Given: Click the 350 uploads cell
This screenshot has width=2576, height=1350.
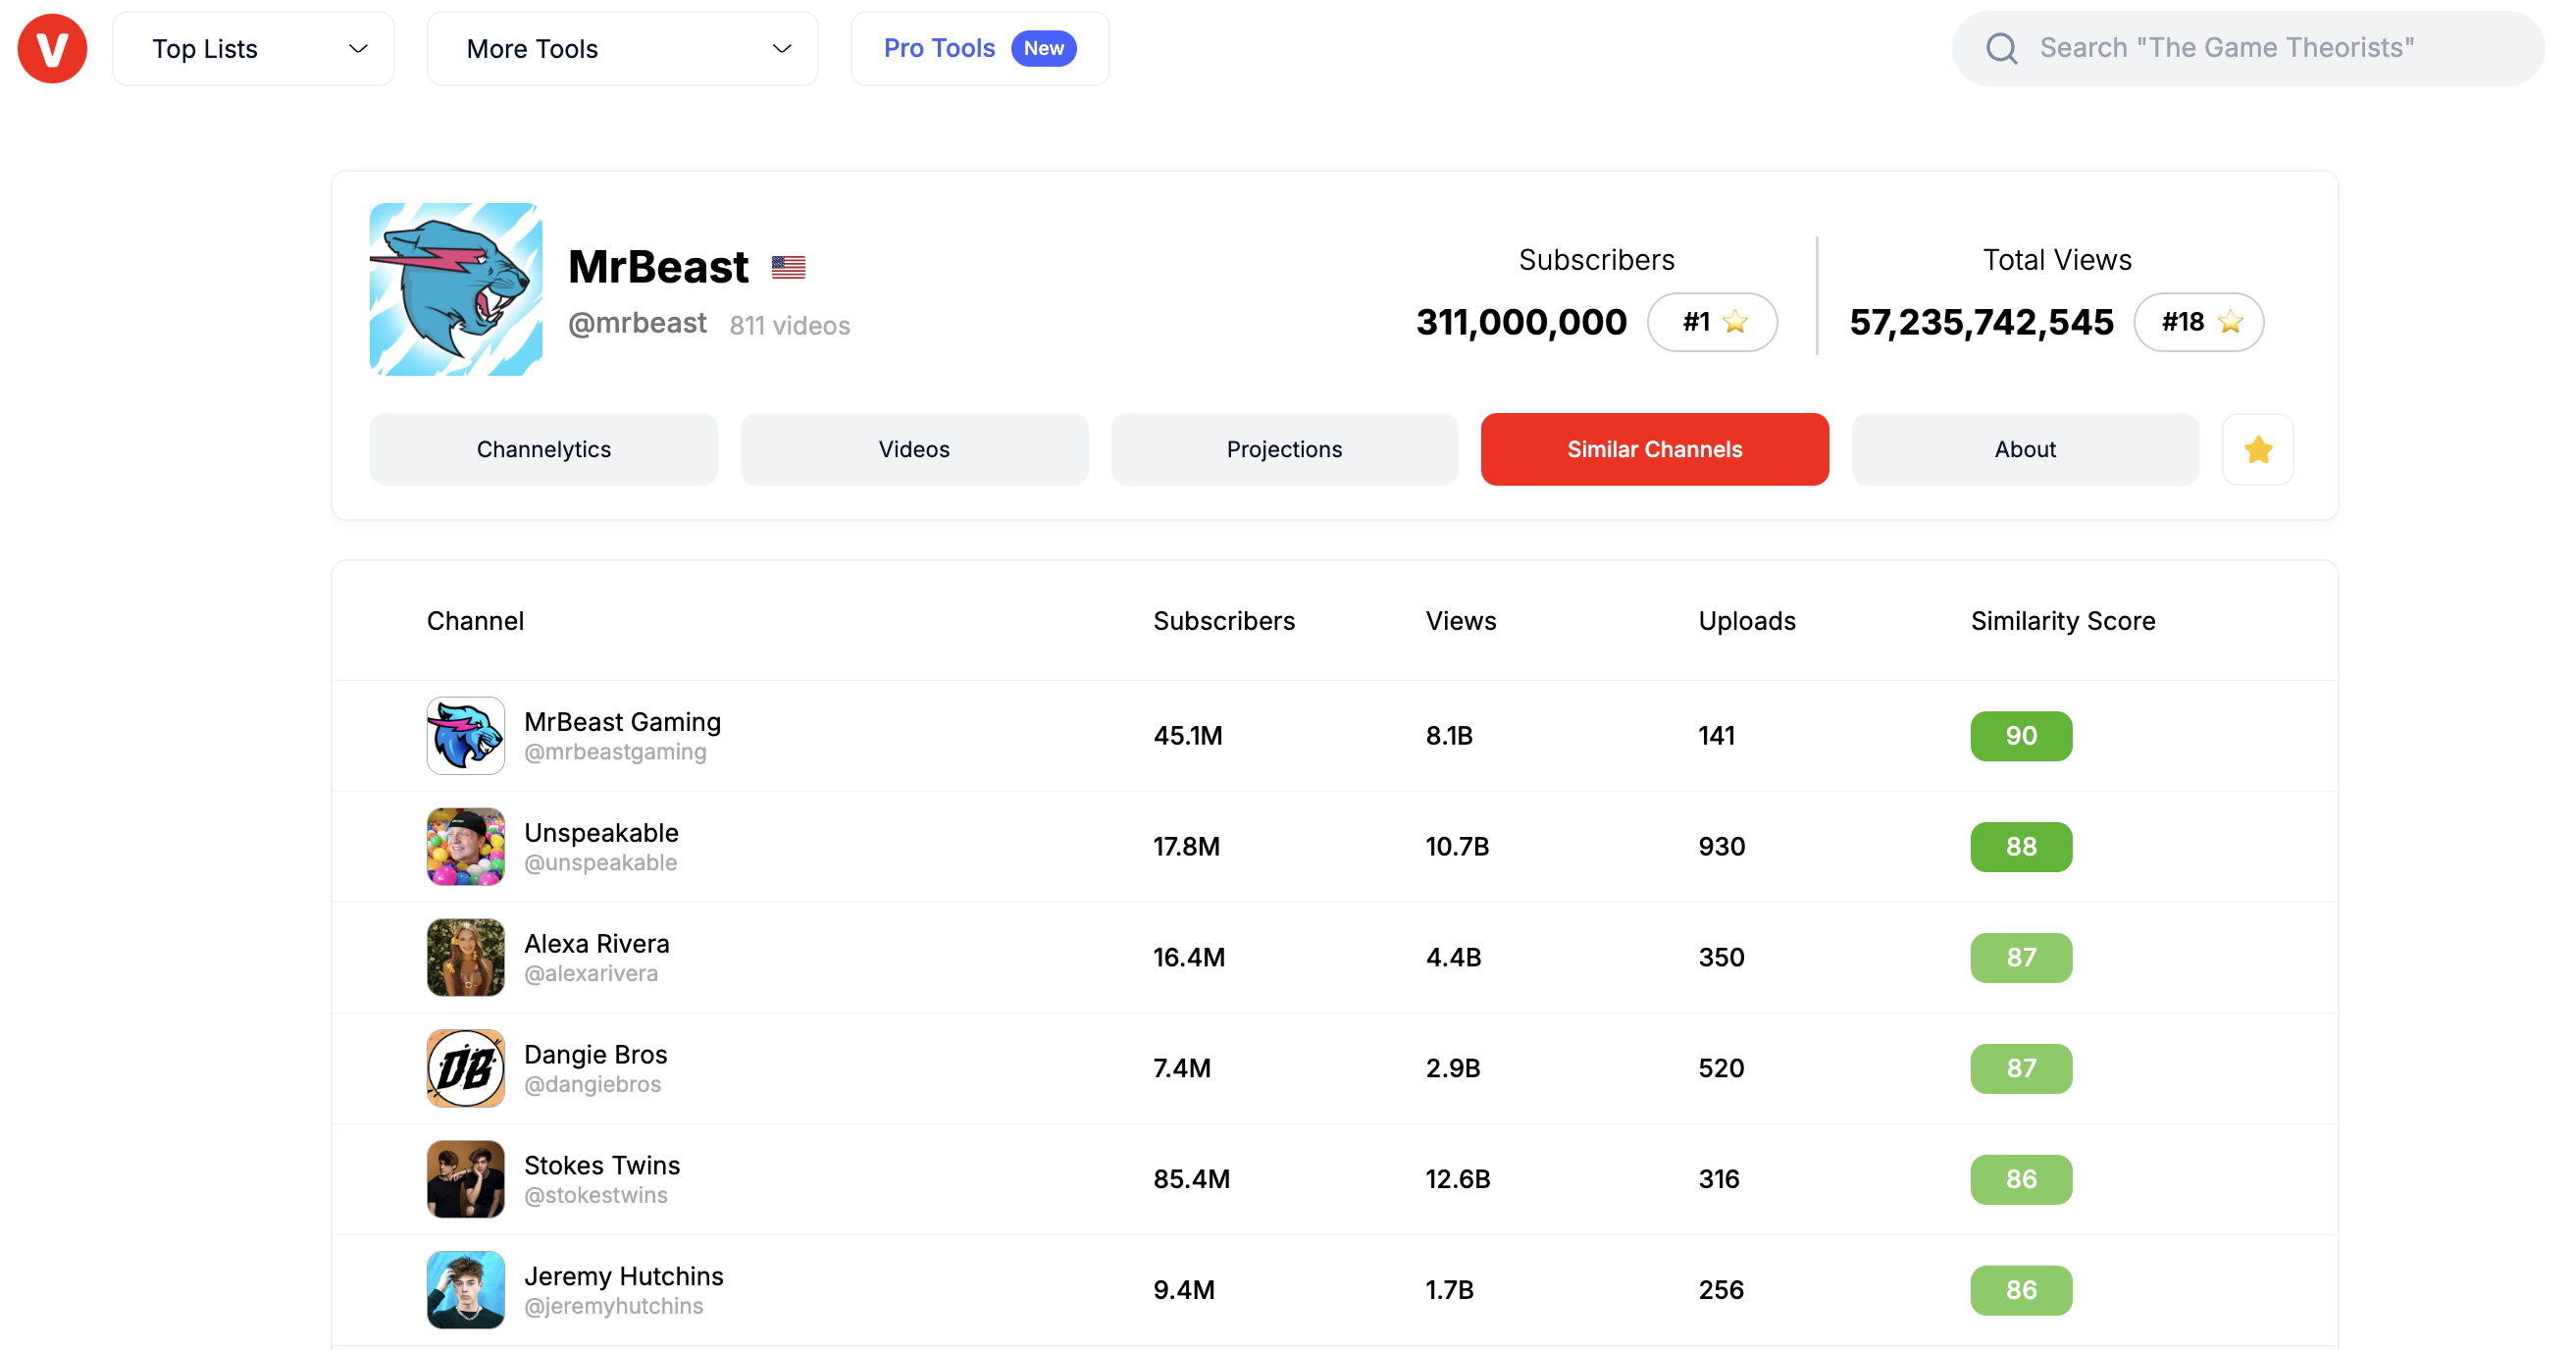Looking at the screenshot, I should 1721,958.
